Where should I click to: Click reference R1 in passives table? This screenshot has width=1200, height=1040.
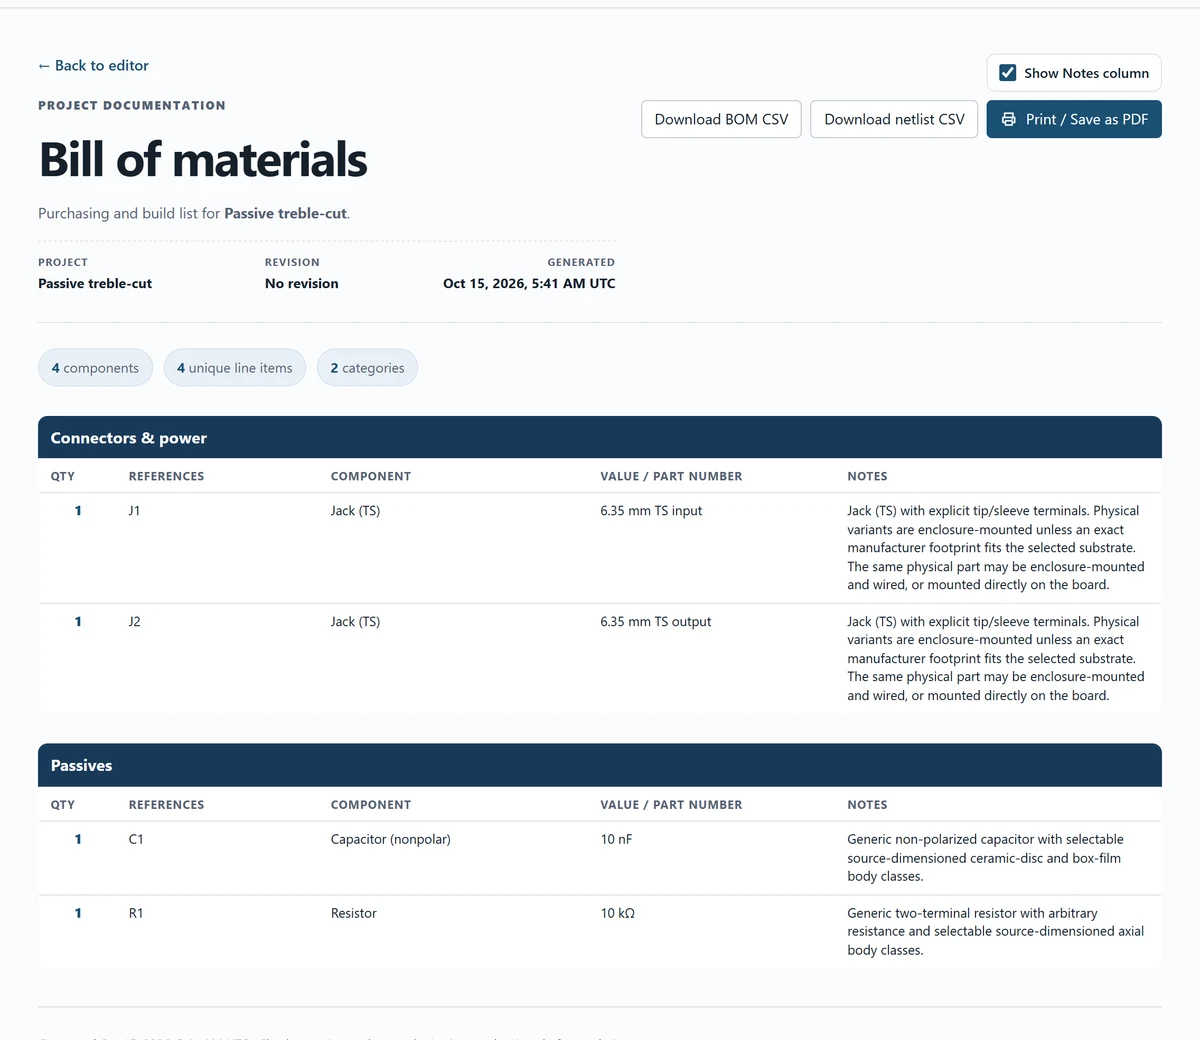[x=136, y=914]
